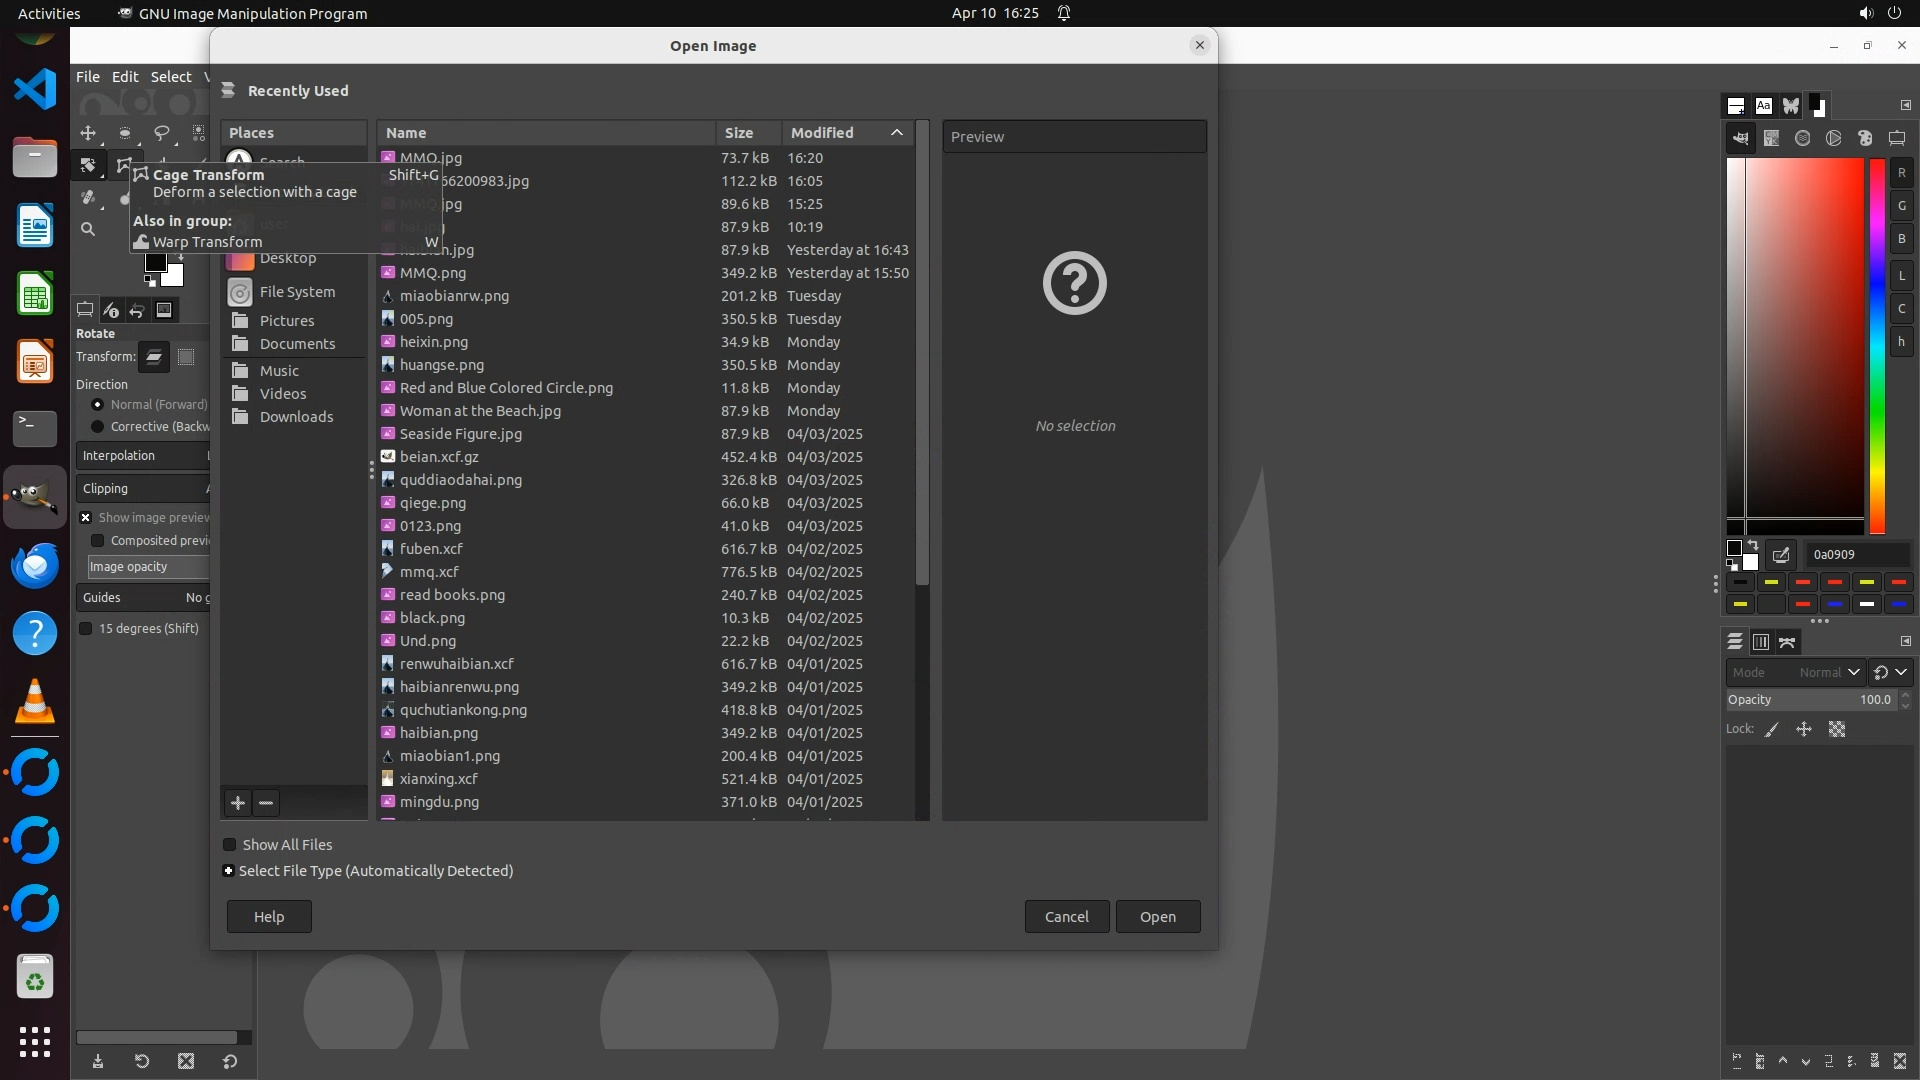Open the Device Status tab icon
1920x1080 pixels.
coord(111,310)
